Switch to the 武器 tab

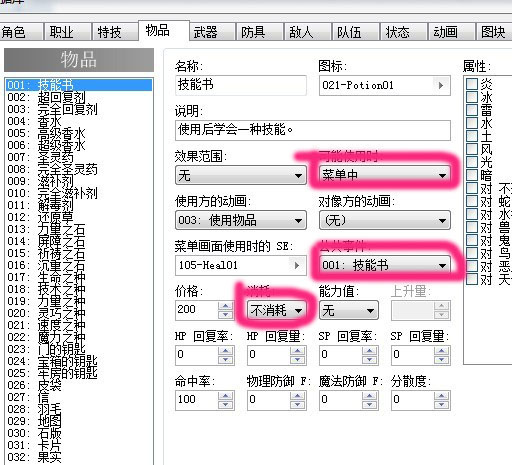pos(212,32)
